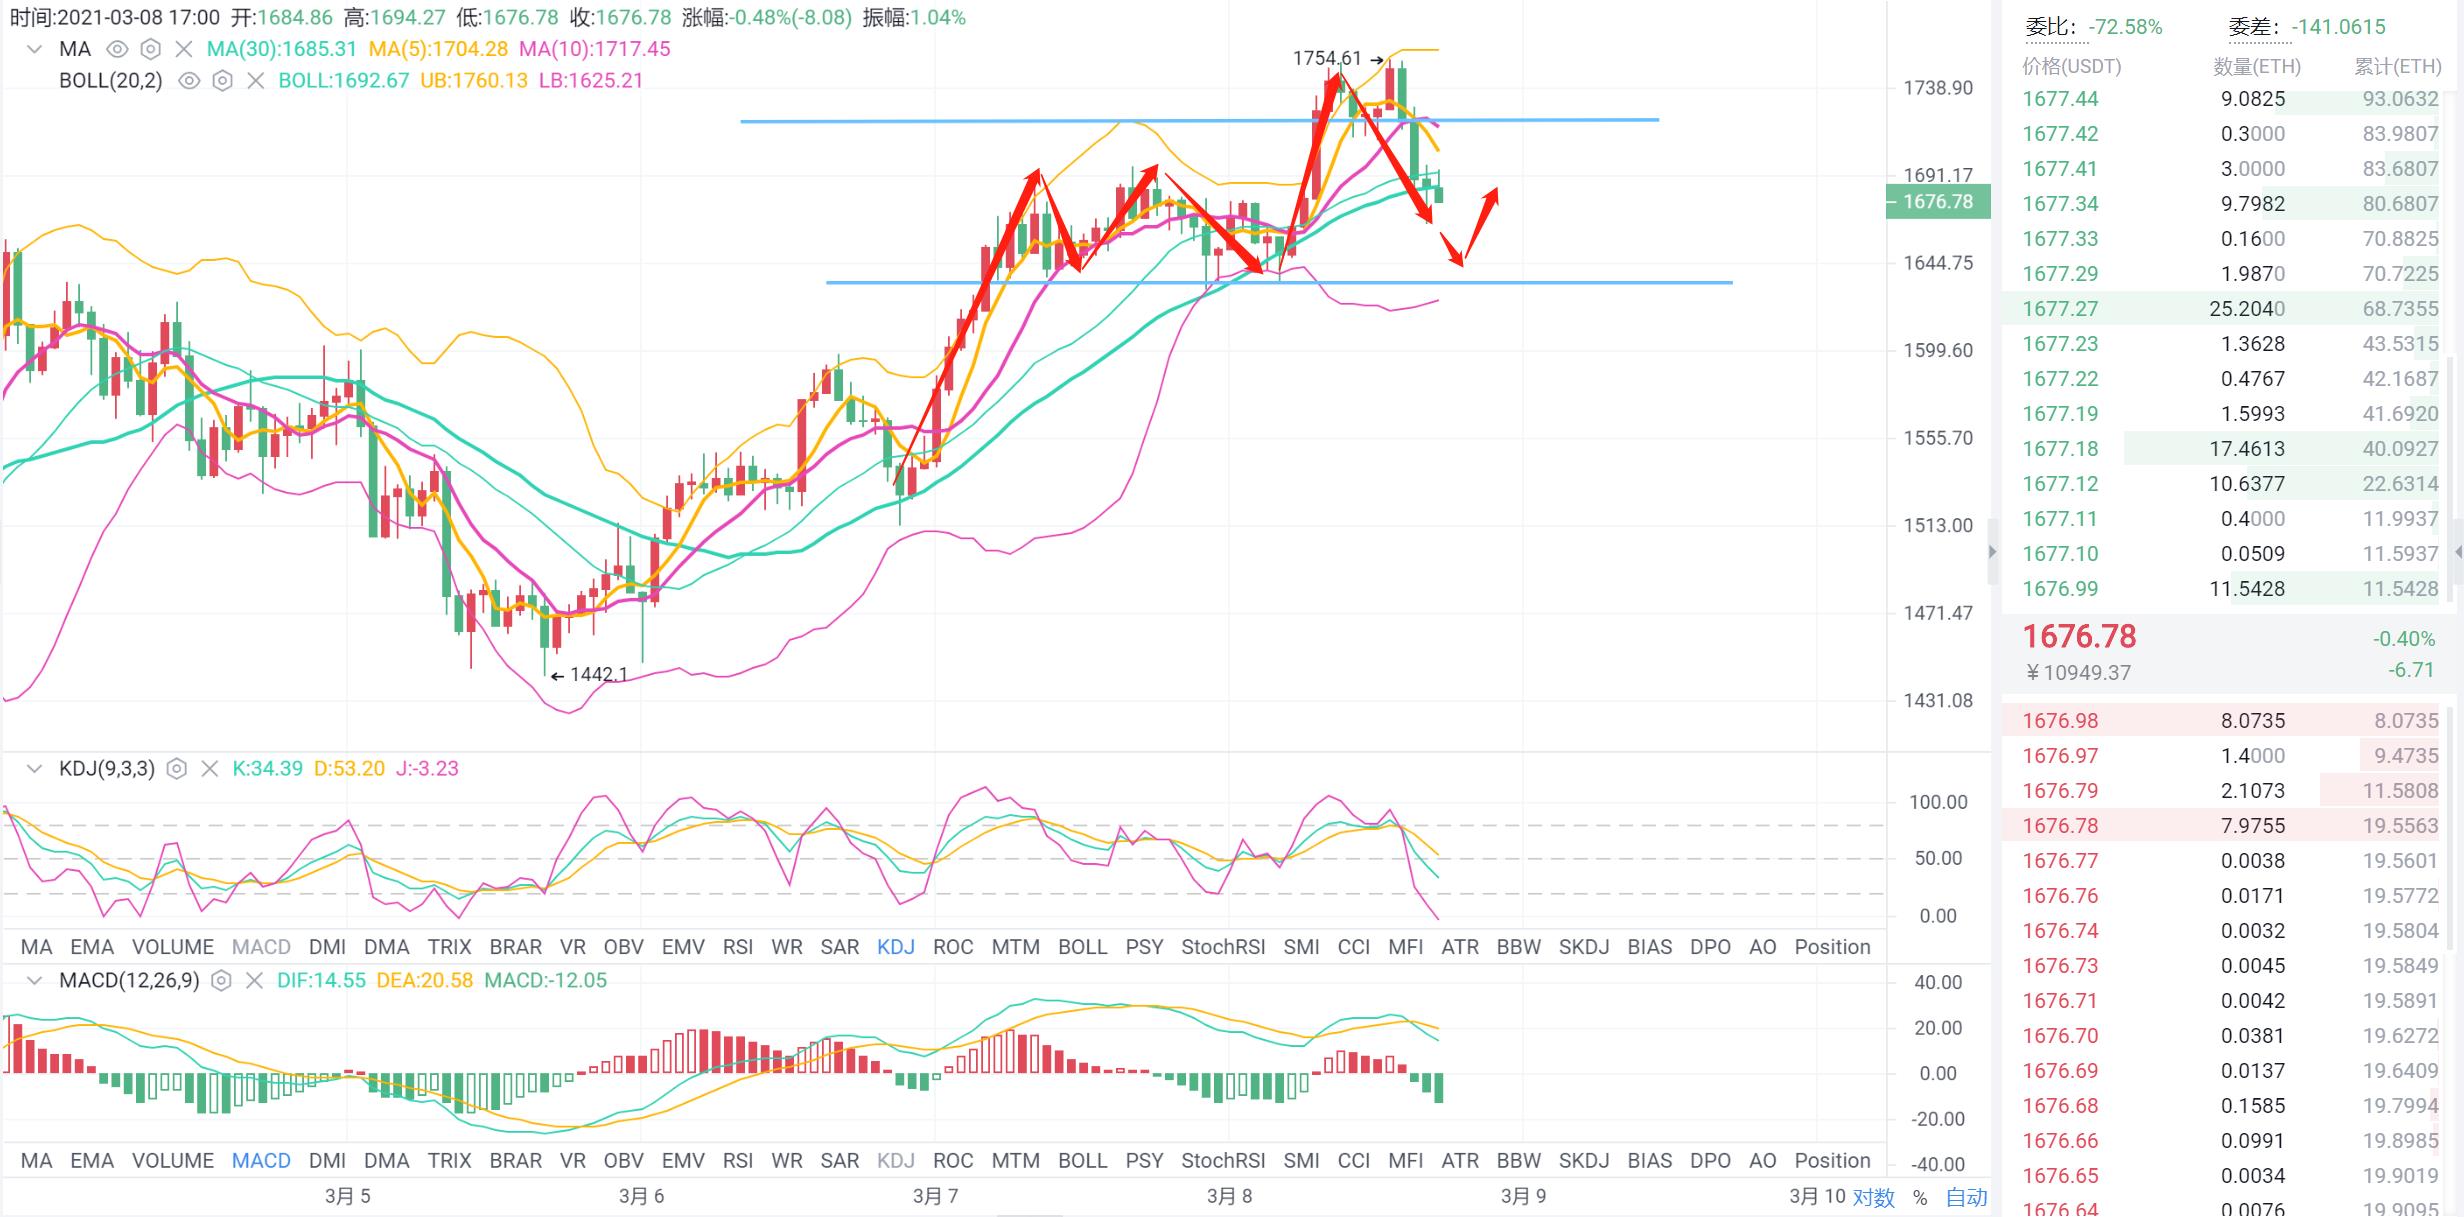
Task: Open MA indicator settings hexagon icon
Action: pos(151,49)
